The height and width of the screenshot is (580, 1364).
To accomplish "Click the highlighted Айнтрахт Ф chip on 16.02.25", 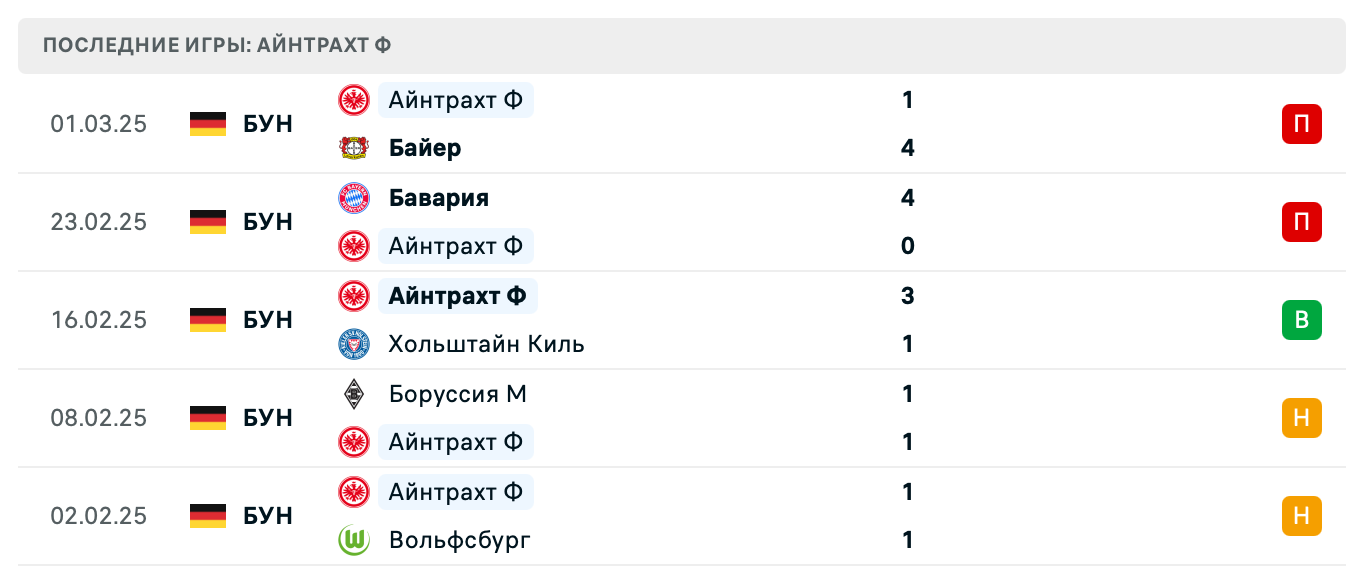I will point(458,296).
